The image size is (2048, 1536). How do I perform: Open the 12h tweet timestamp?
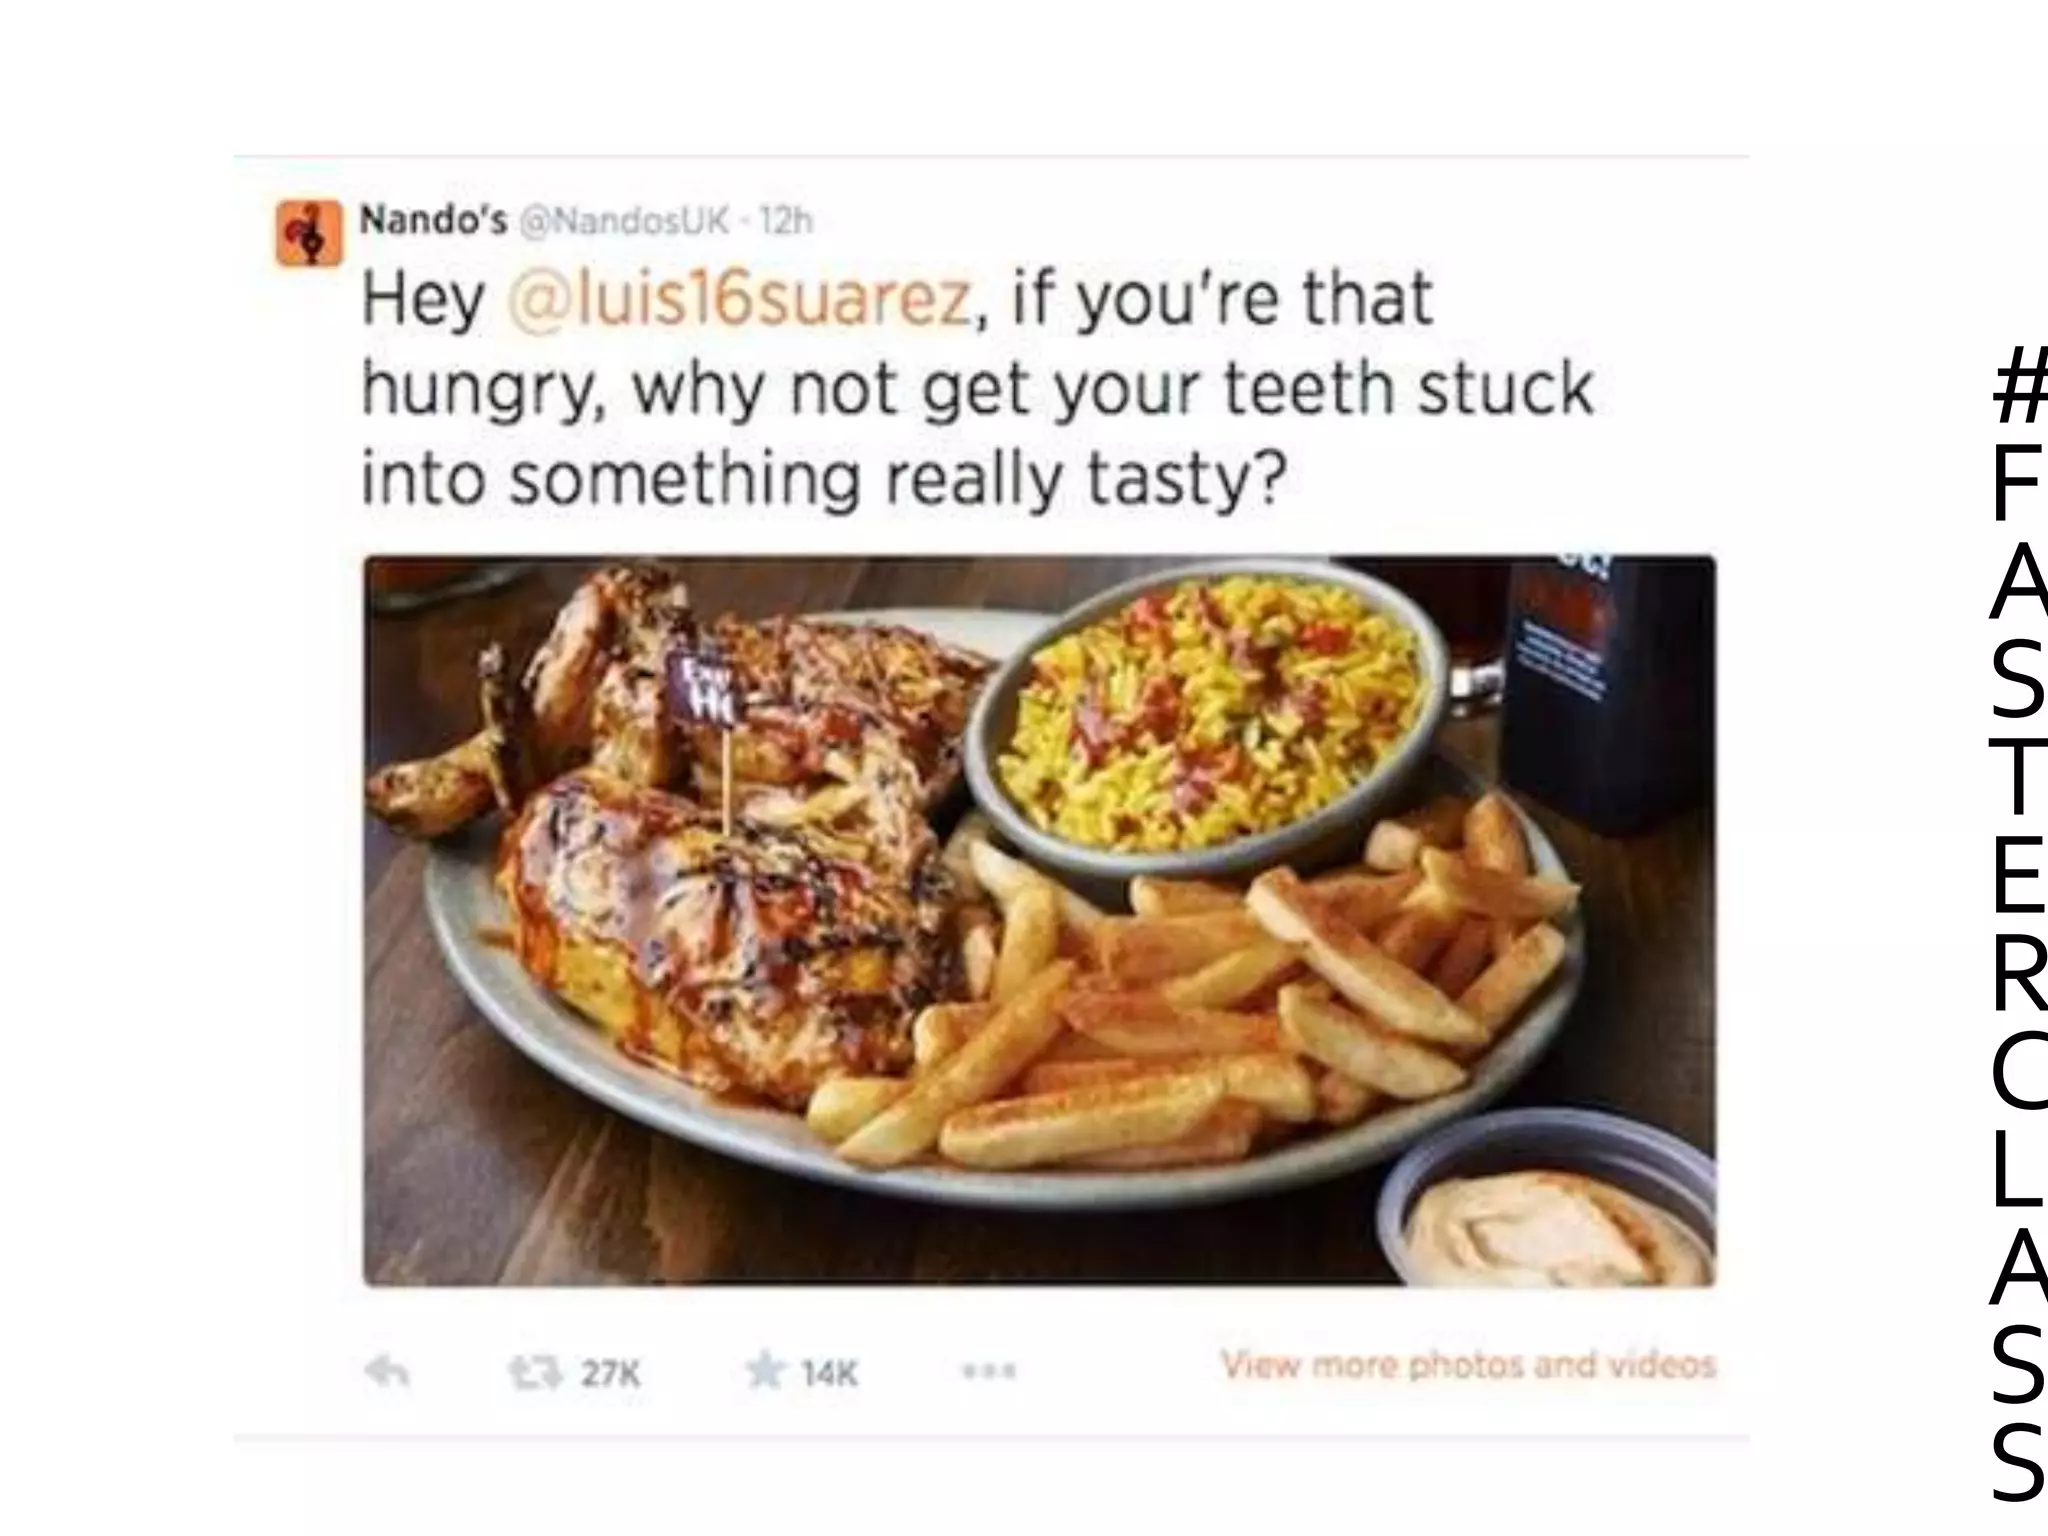point(787,220)
